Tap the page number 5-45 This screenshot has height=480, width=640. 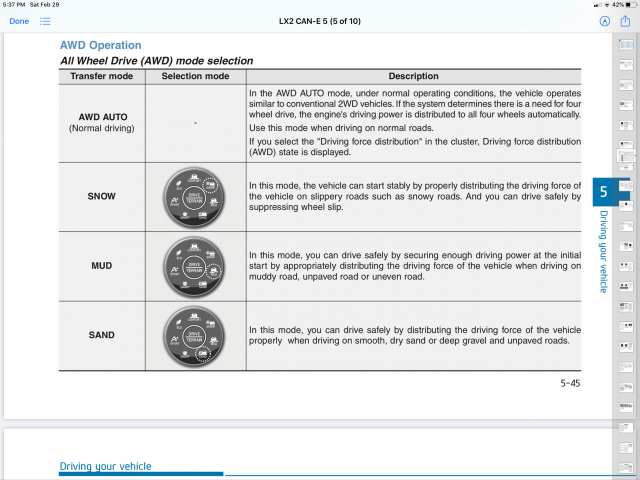(x=570, y=383)
